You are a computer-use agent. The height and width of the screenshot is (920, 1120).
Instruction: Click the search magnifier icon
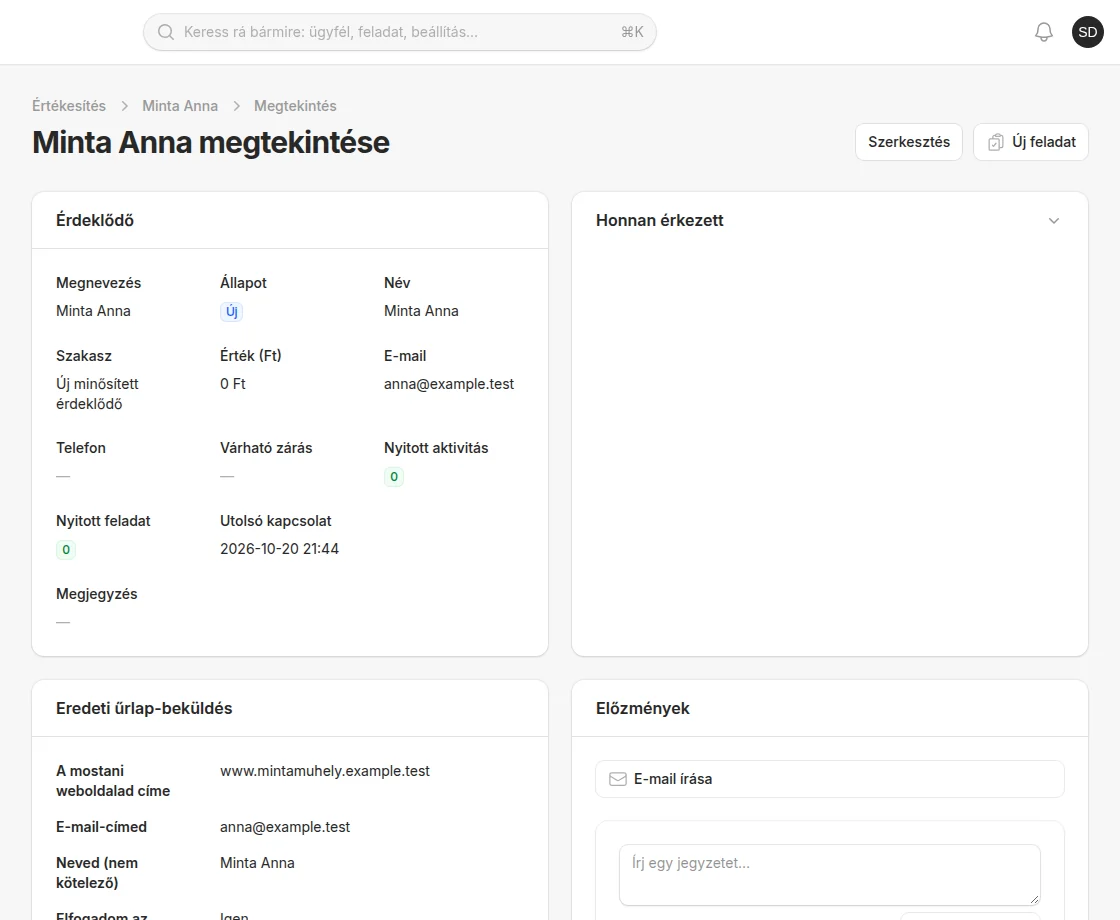166,32
